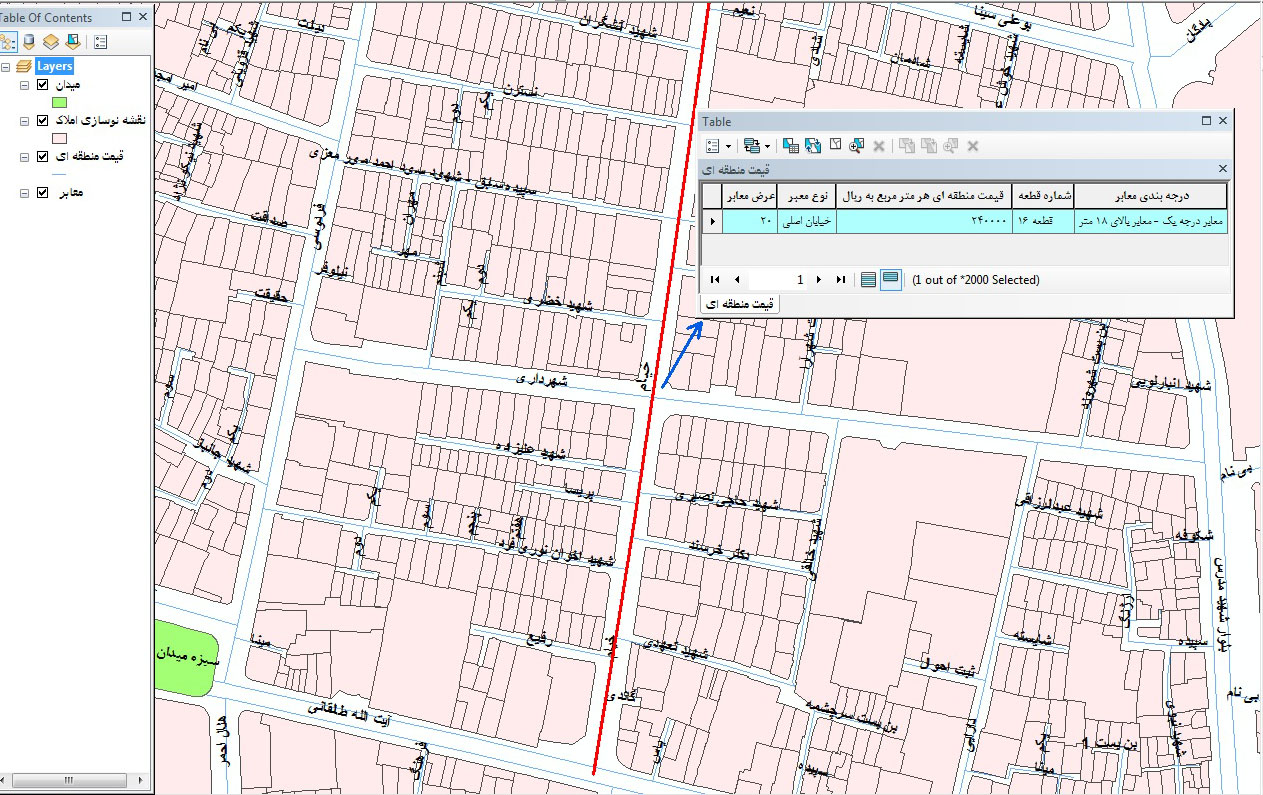Viewport: 1263px width, 795px height.
Task: Hide the معابر layer via checkbox
Action: coord(42,193)
